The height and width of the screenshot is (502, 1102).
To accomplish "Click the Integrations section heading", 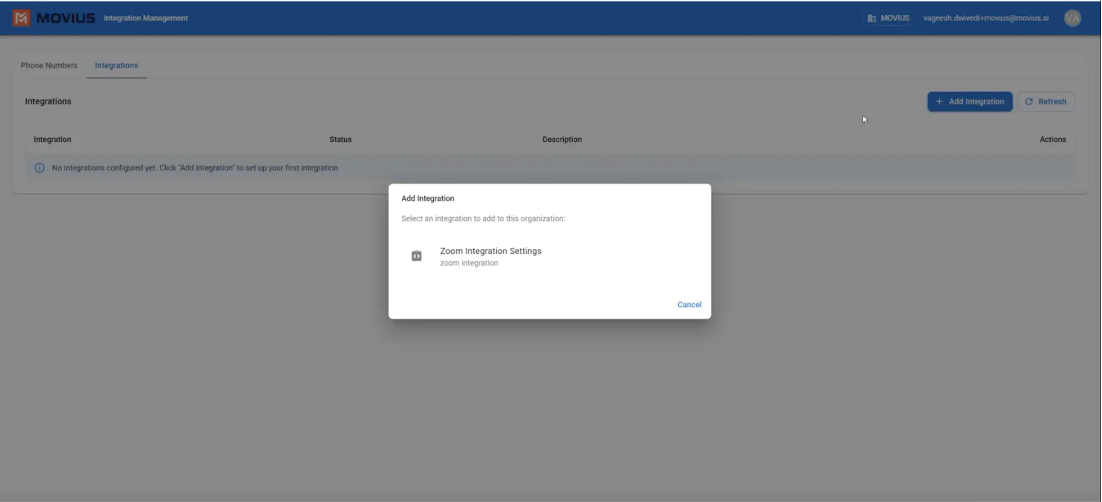I will pos(48,101).
